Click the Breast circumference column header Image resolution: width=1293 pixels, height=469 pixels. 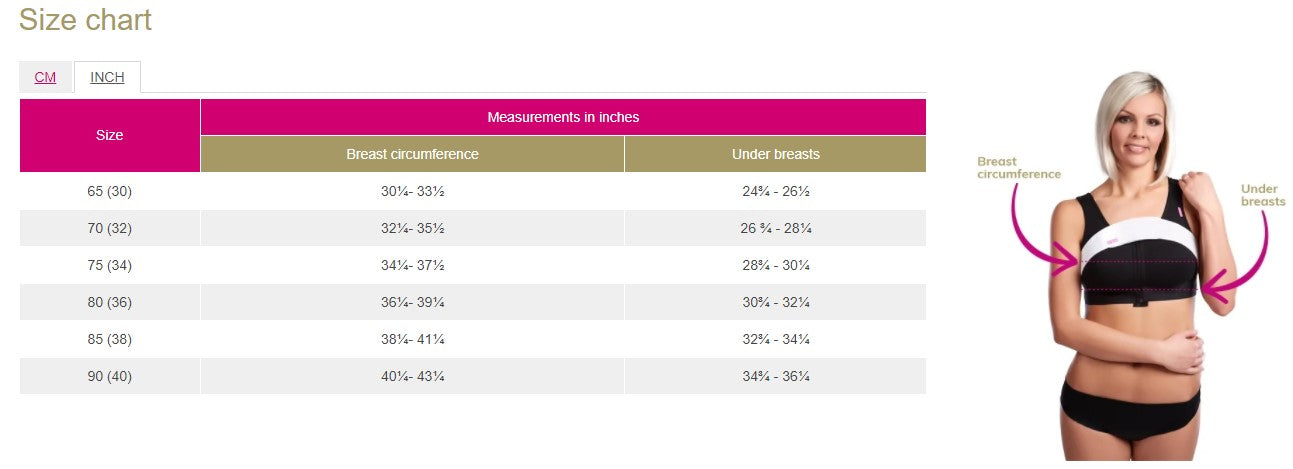pos(412,154)
